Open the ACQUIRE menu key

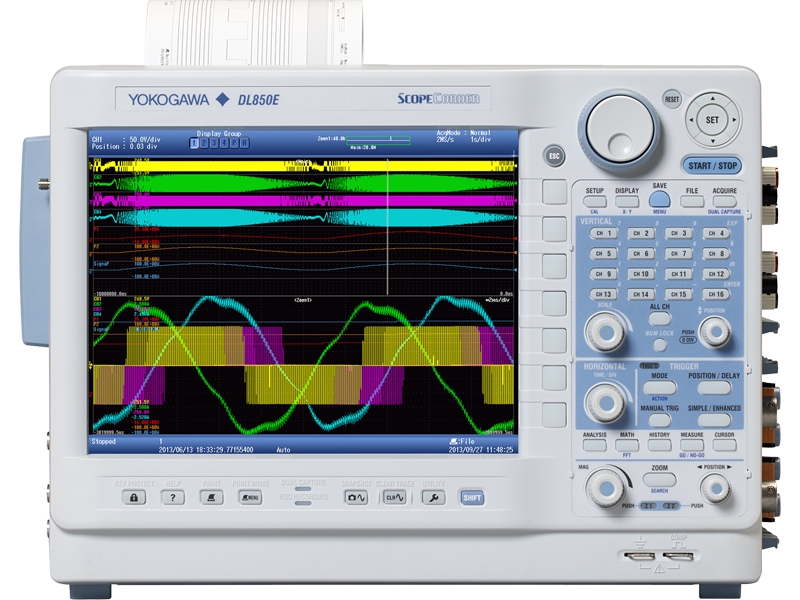[x=724, y=202]
